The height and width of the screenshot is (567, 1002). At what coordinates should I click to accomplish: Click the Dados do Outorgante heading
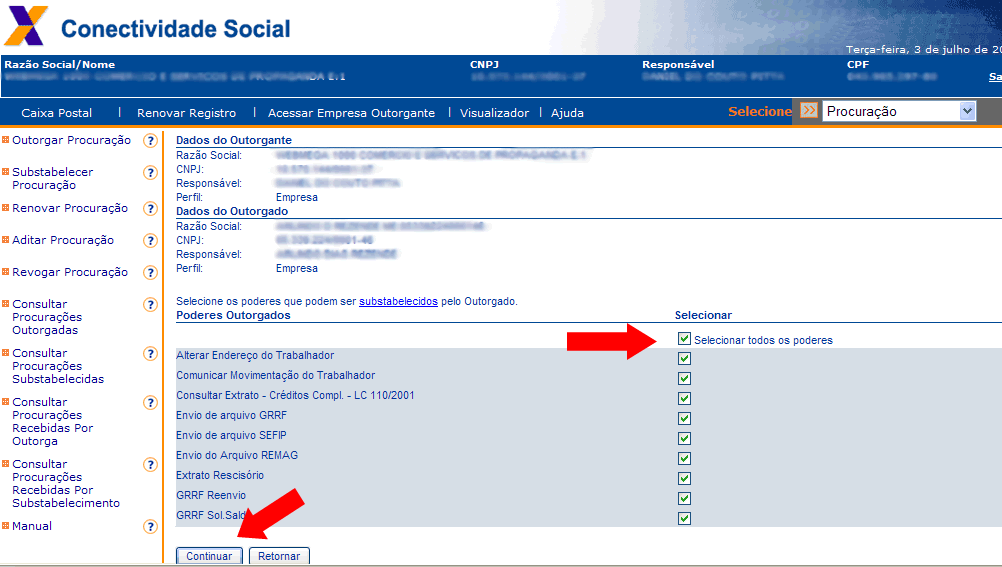234,140
